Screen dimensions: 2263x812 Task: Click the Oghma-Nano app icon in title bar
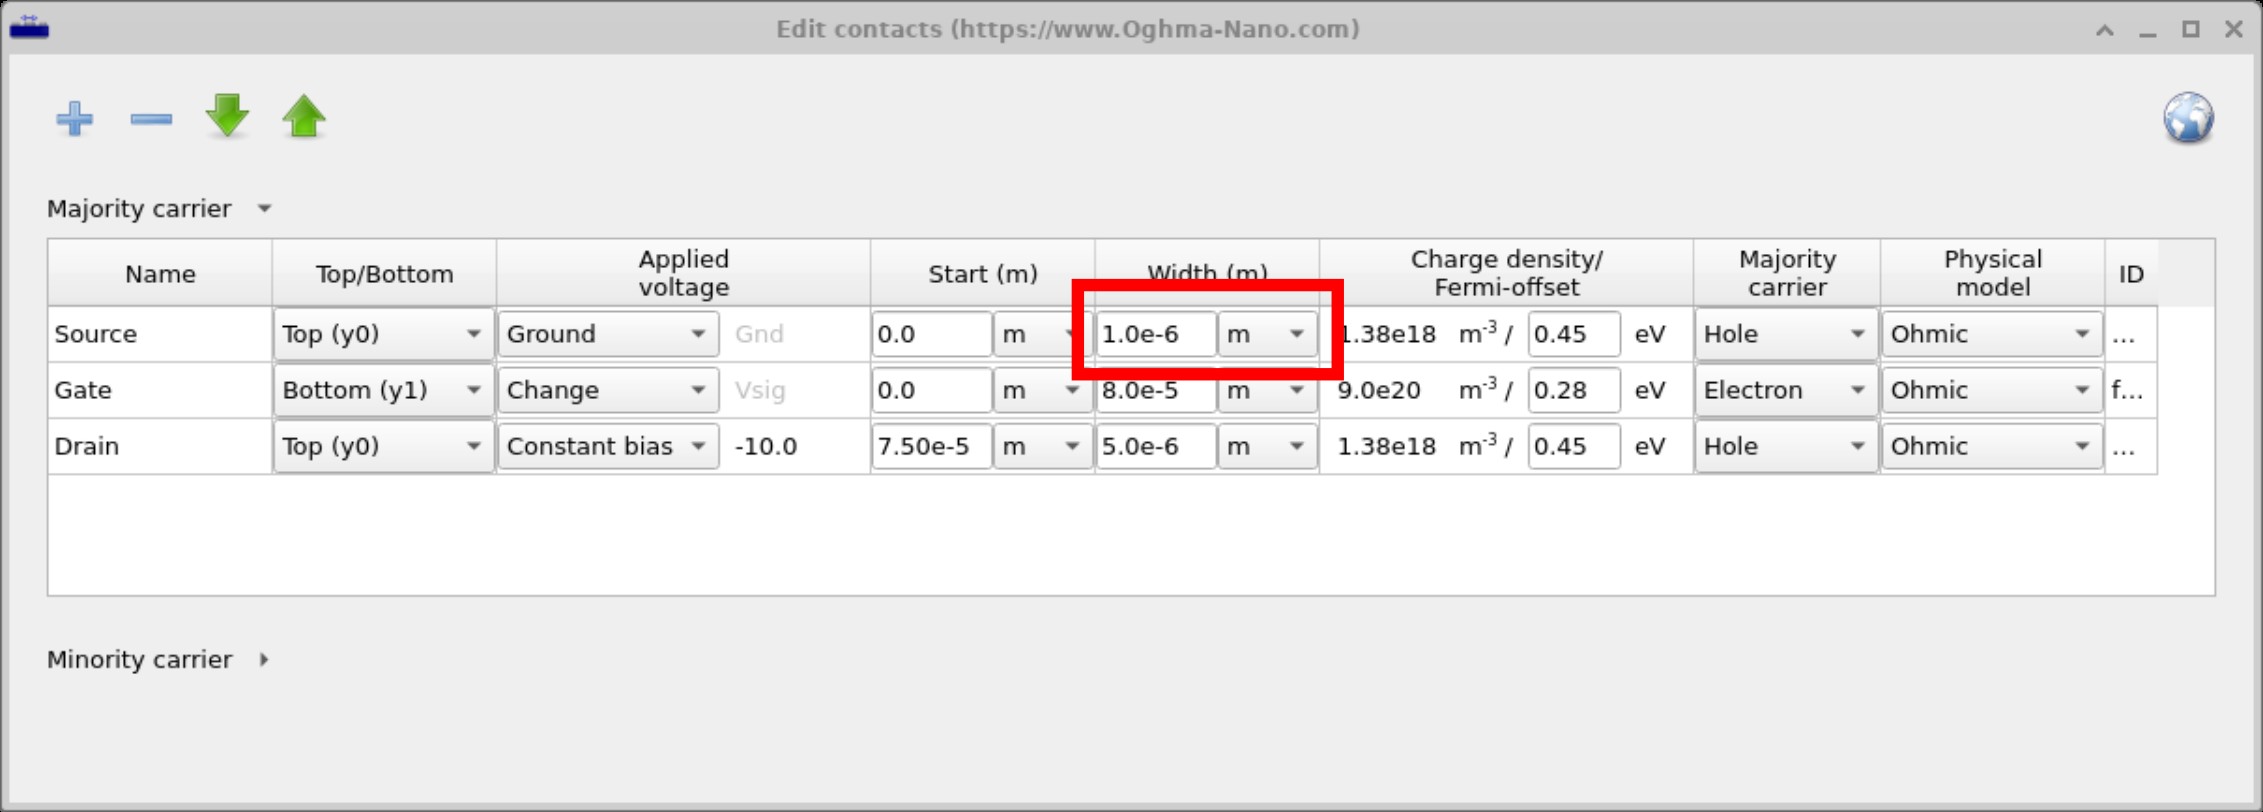pyautogui.click(x=29, y=27)
